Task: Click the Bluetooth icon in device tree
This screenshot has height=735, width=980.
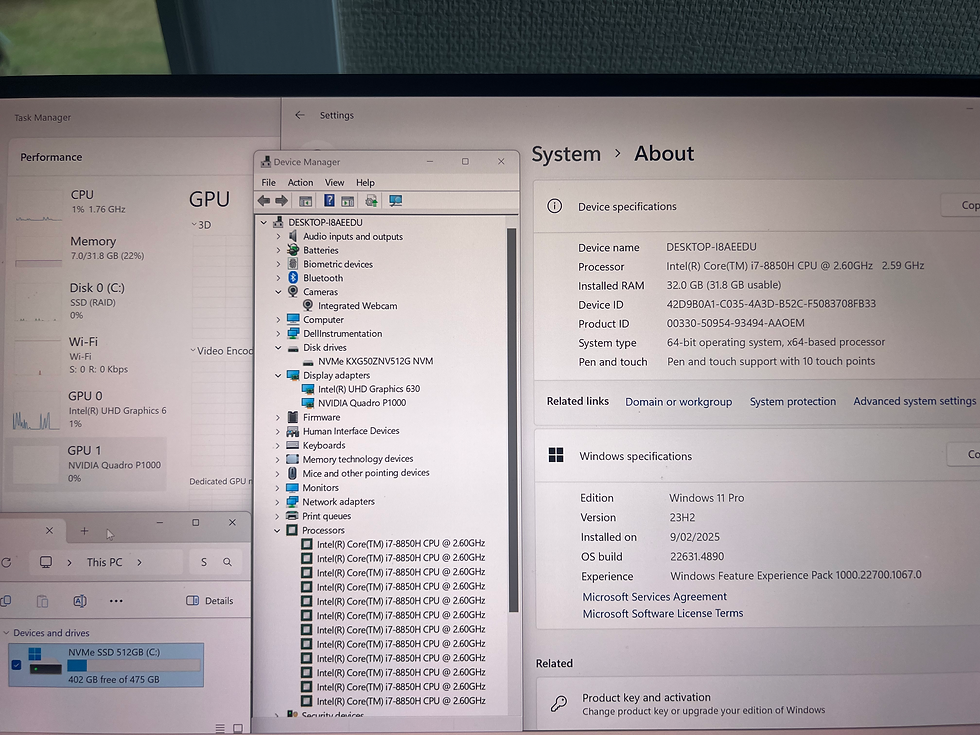Action: point(293,278)
